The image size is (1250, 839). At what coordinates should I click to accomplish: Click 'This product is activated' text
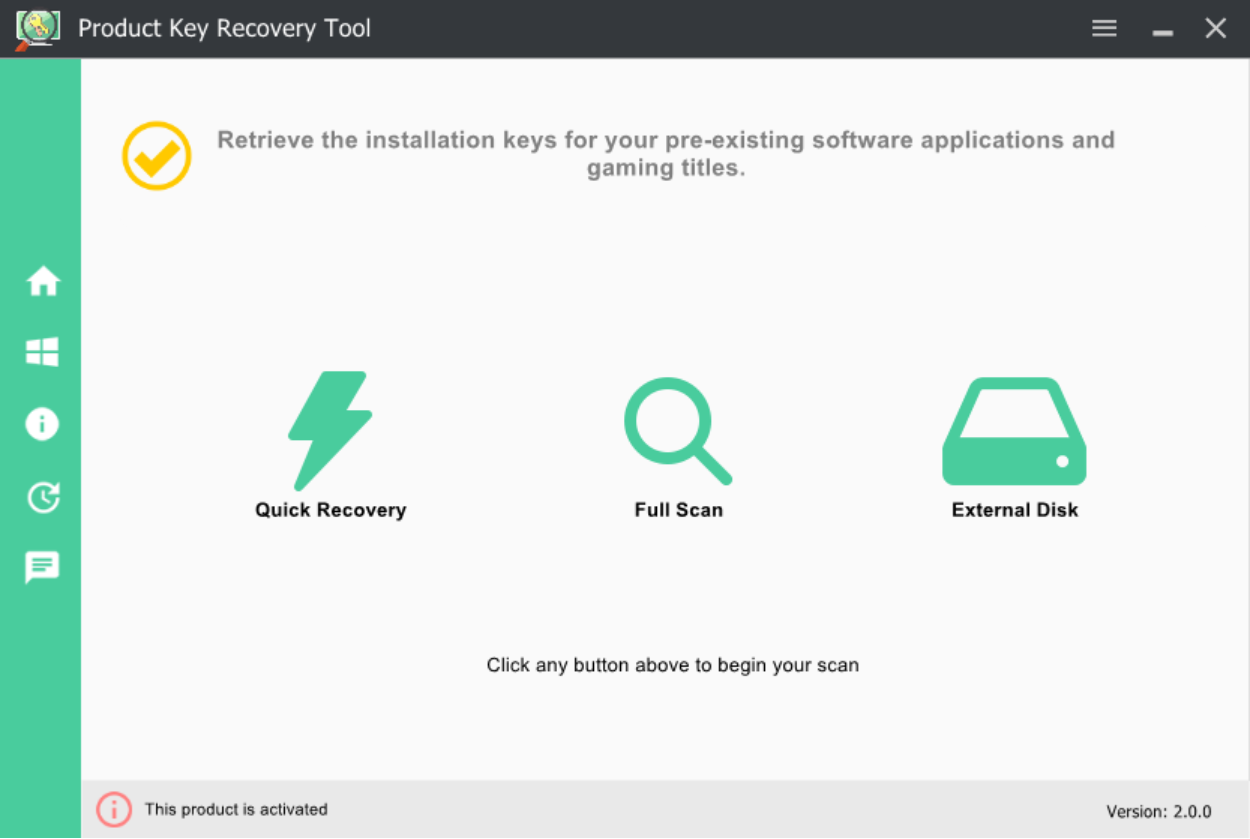tap(236, 809)
